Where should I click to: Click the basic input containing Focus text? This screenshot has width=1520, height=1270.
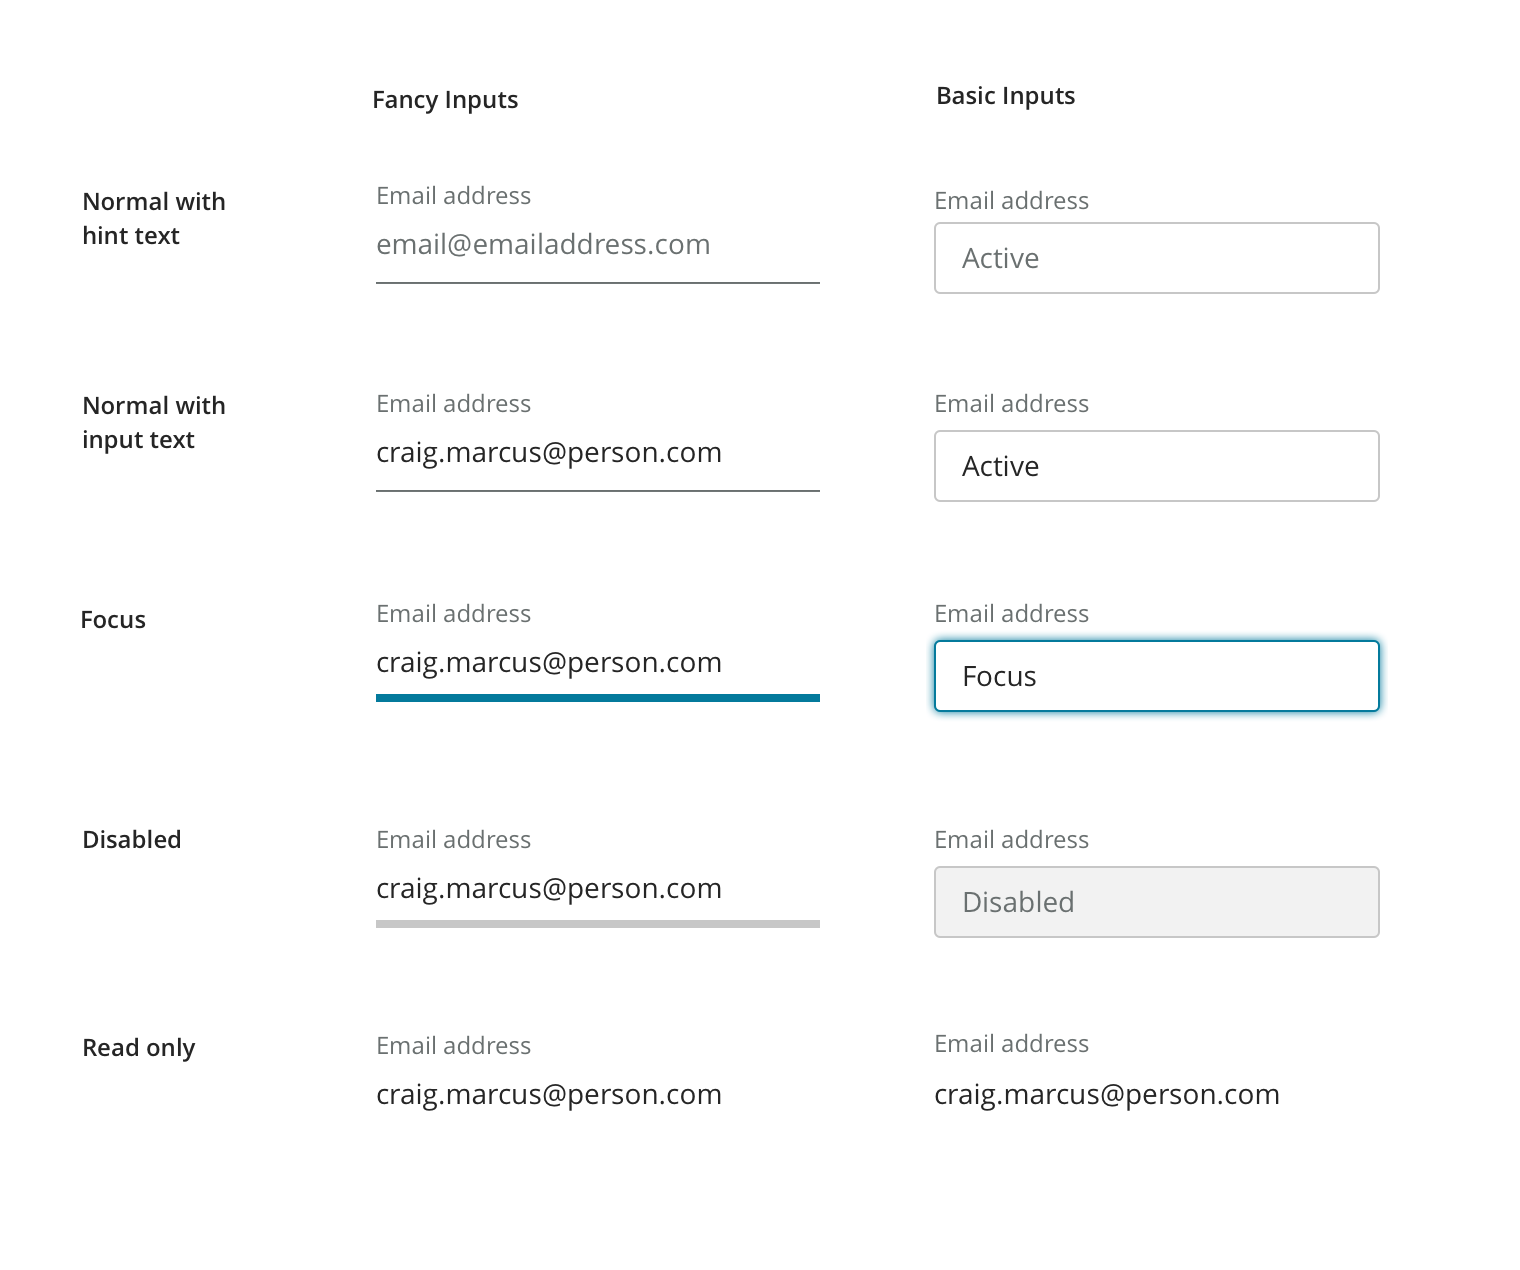(1156, 676)
